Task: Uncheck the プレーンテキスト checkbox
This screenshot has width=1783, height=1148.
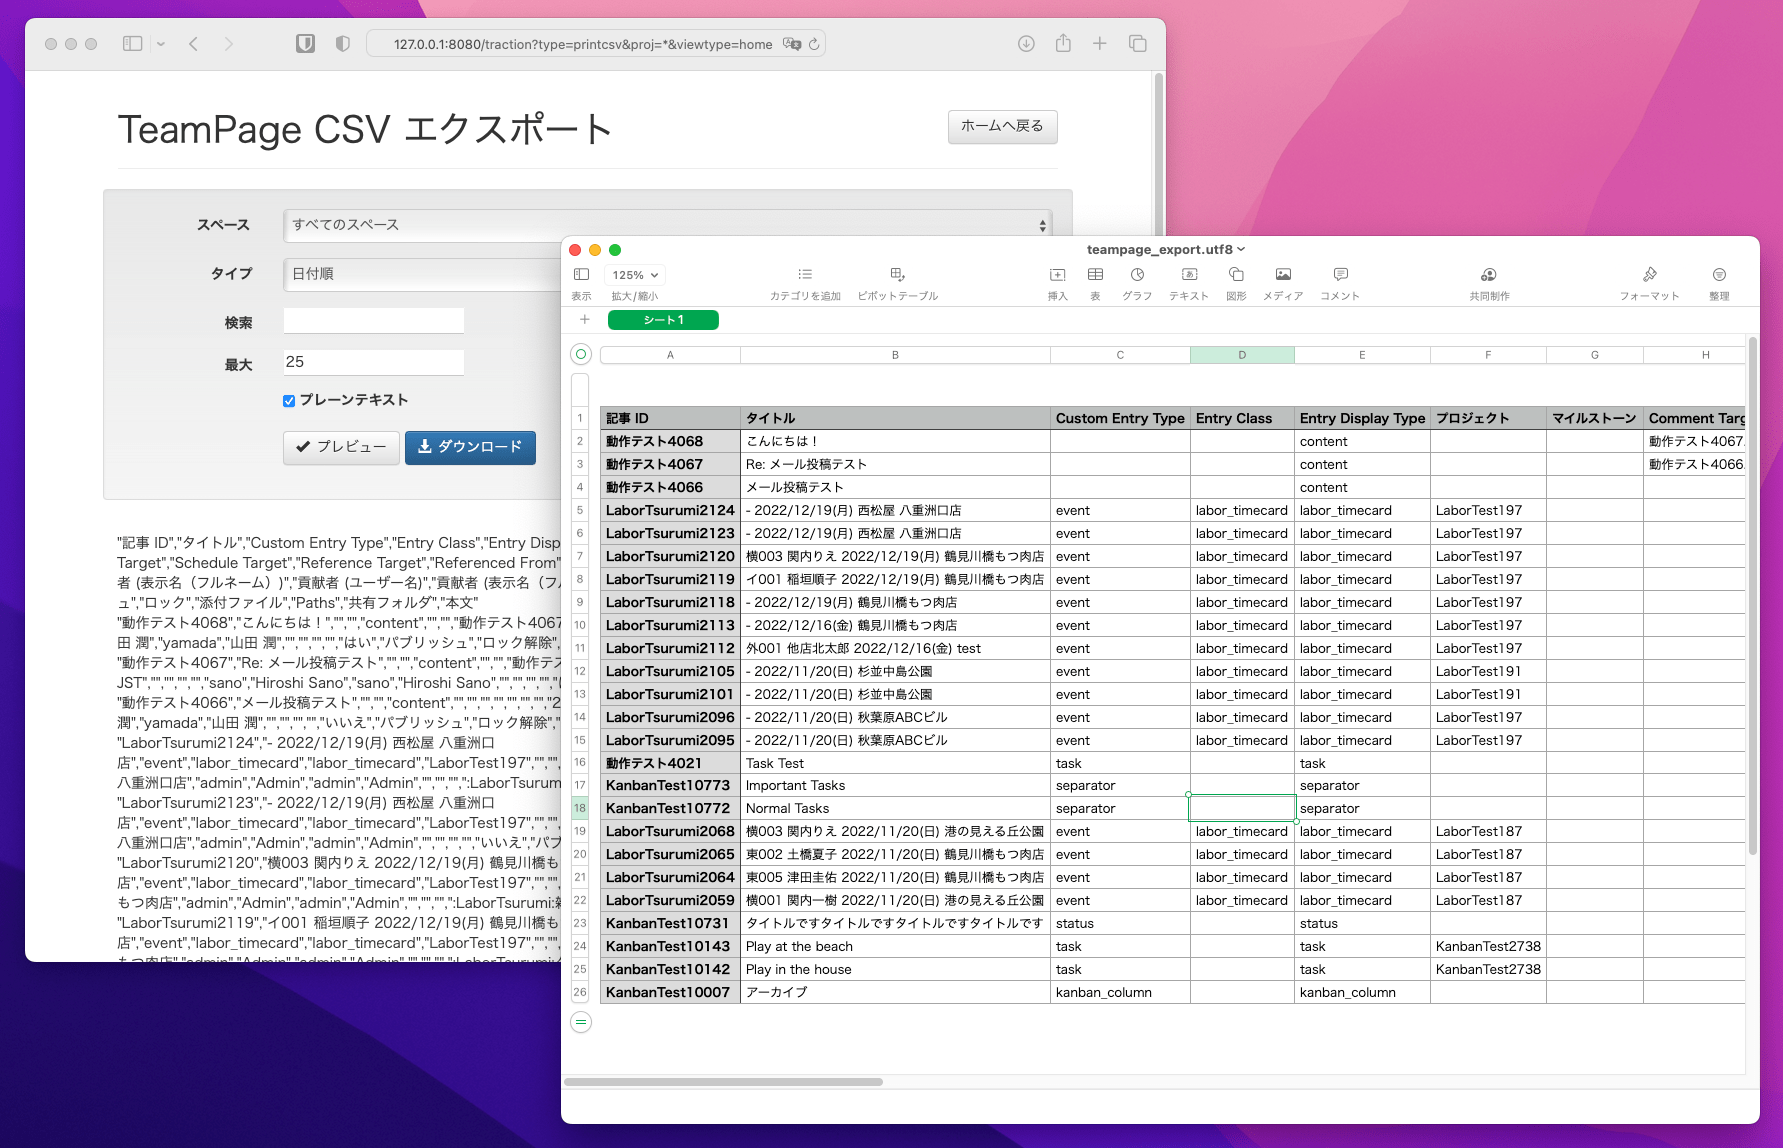Action: pyautogui.click(x=288, y=400)
